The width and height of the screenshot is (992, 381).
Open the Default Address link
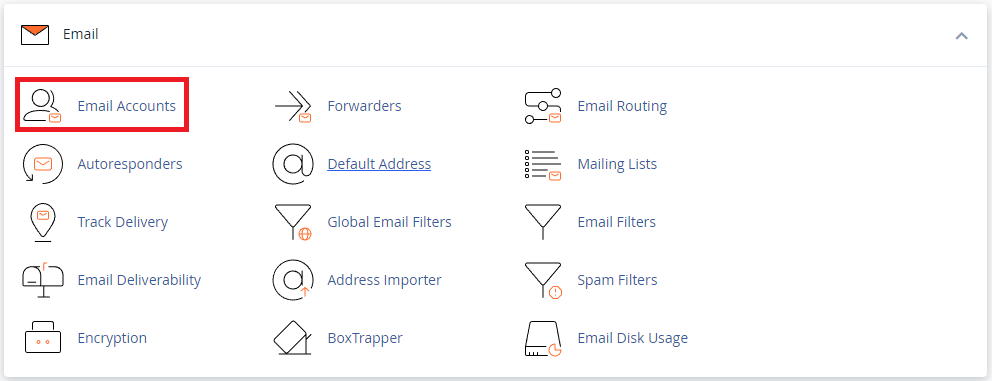click(379, 164)
